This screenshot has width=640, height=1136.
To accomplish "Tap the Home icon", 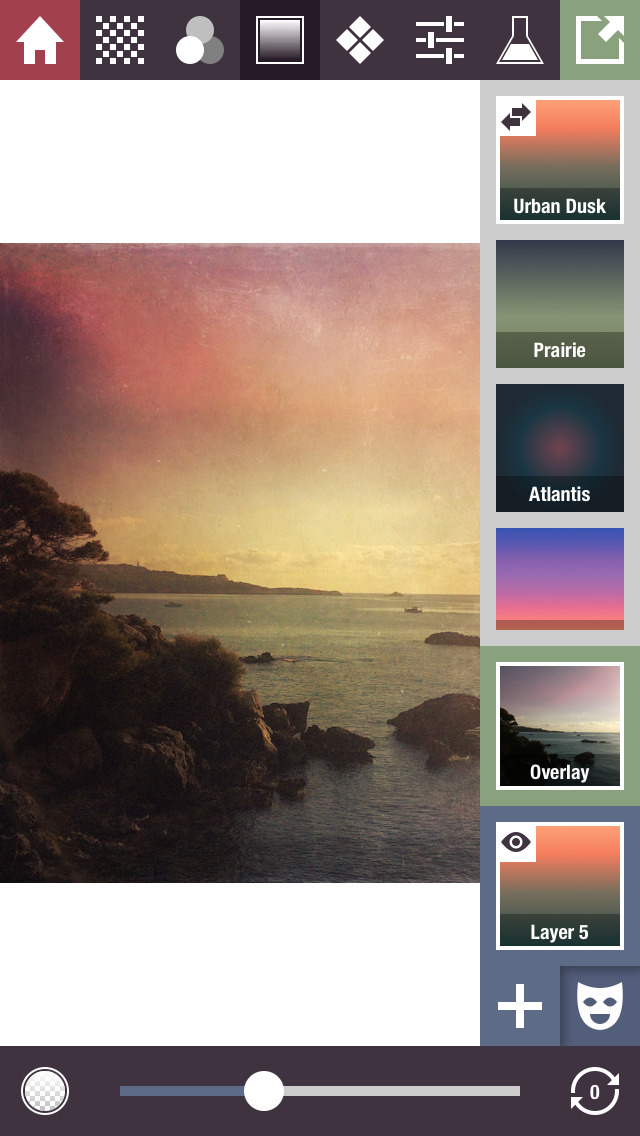I will (40, 40).
